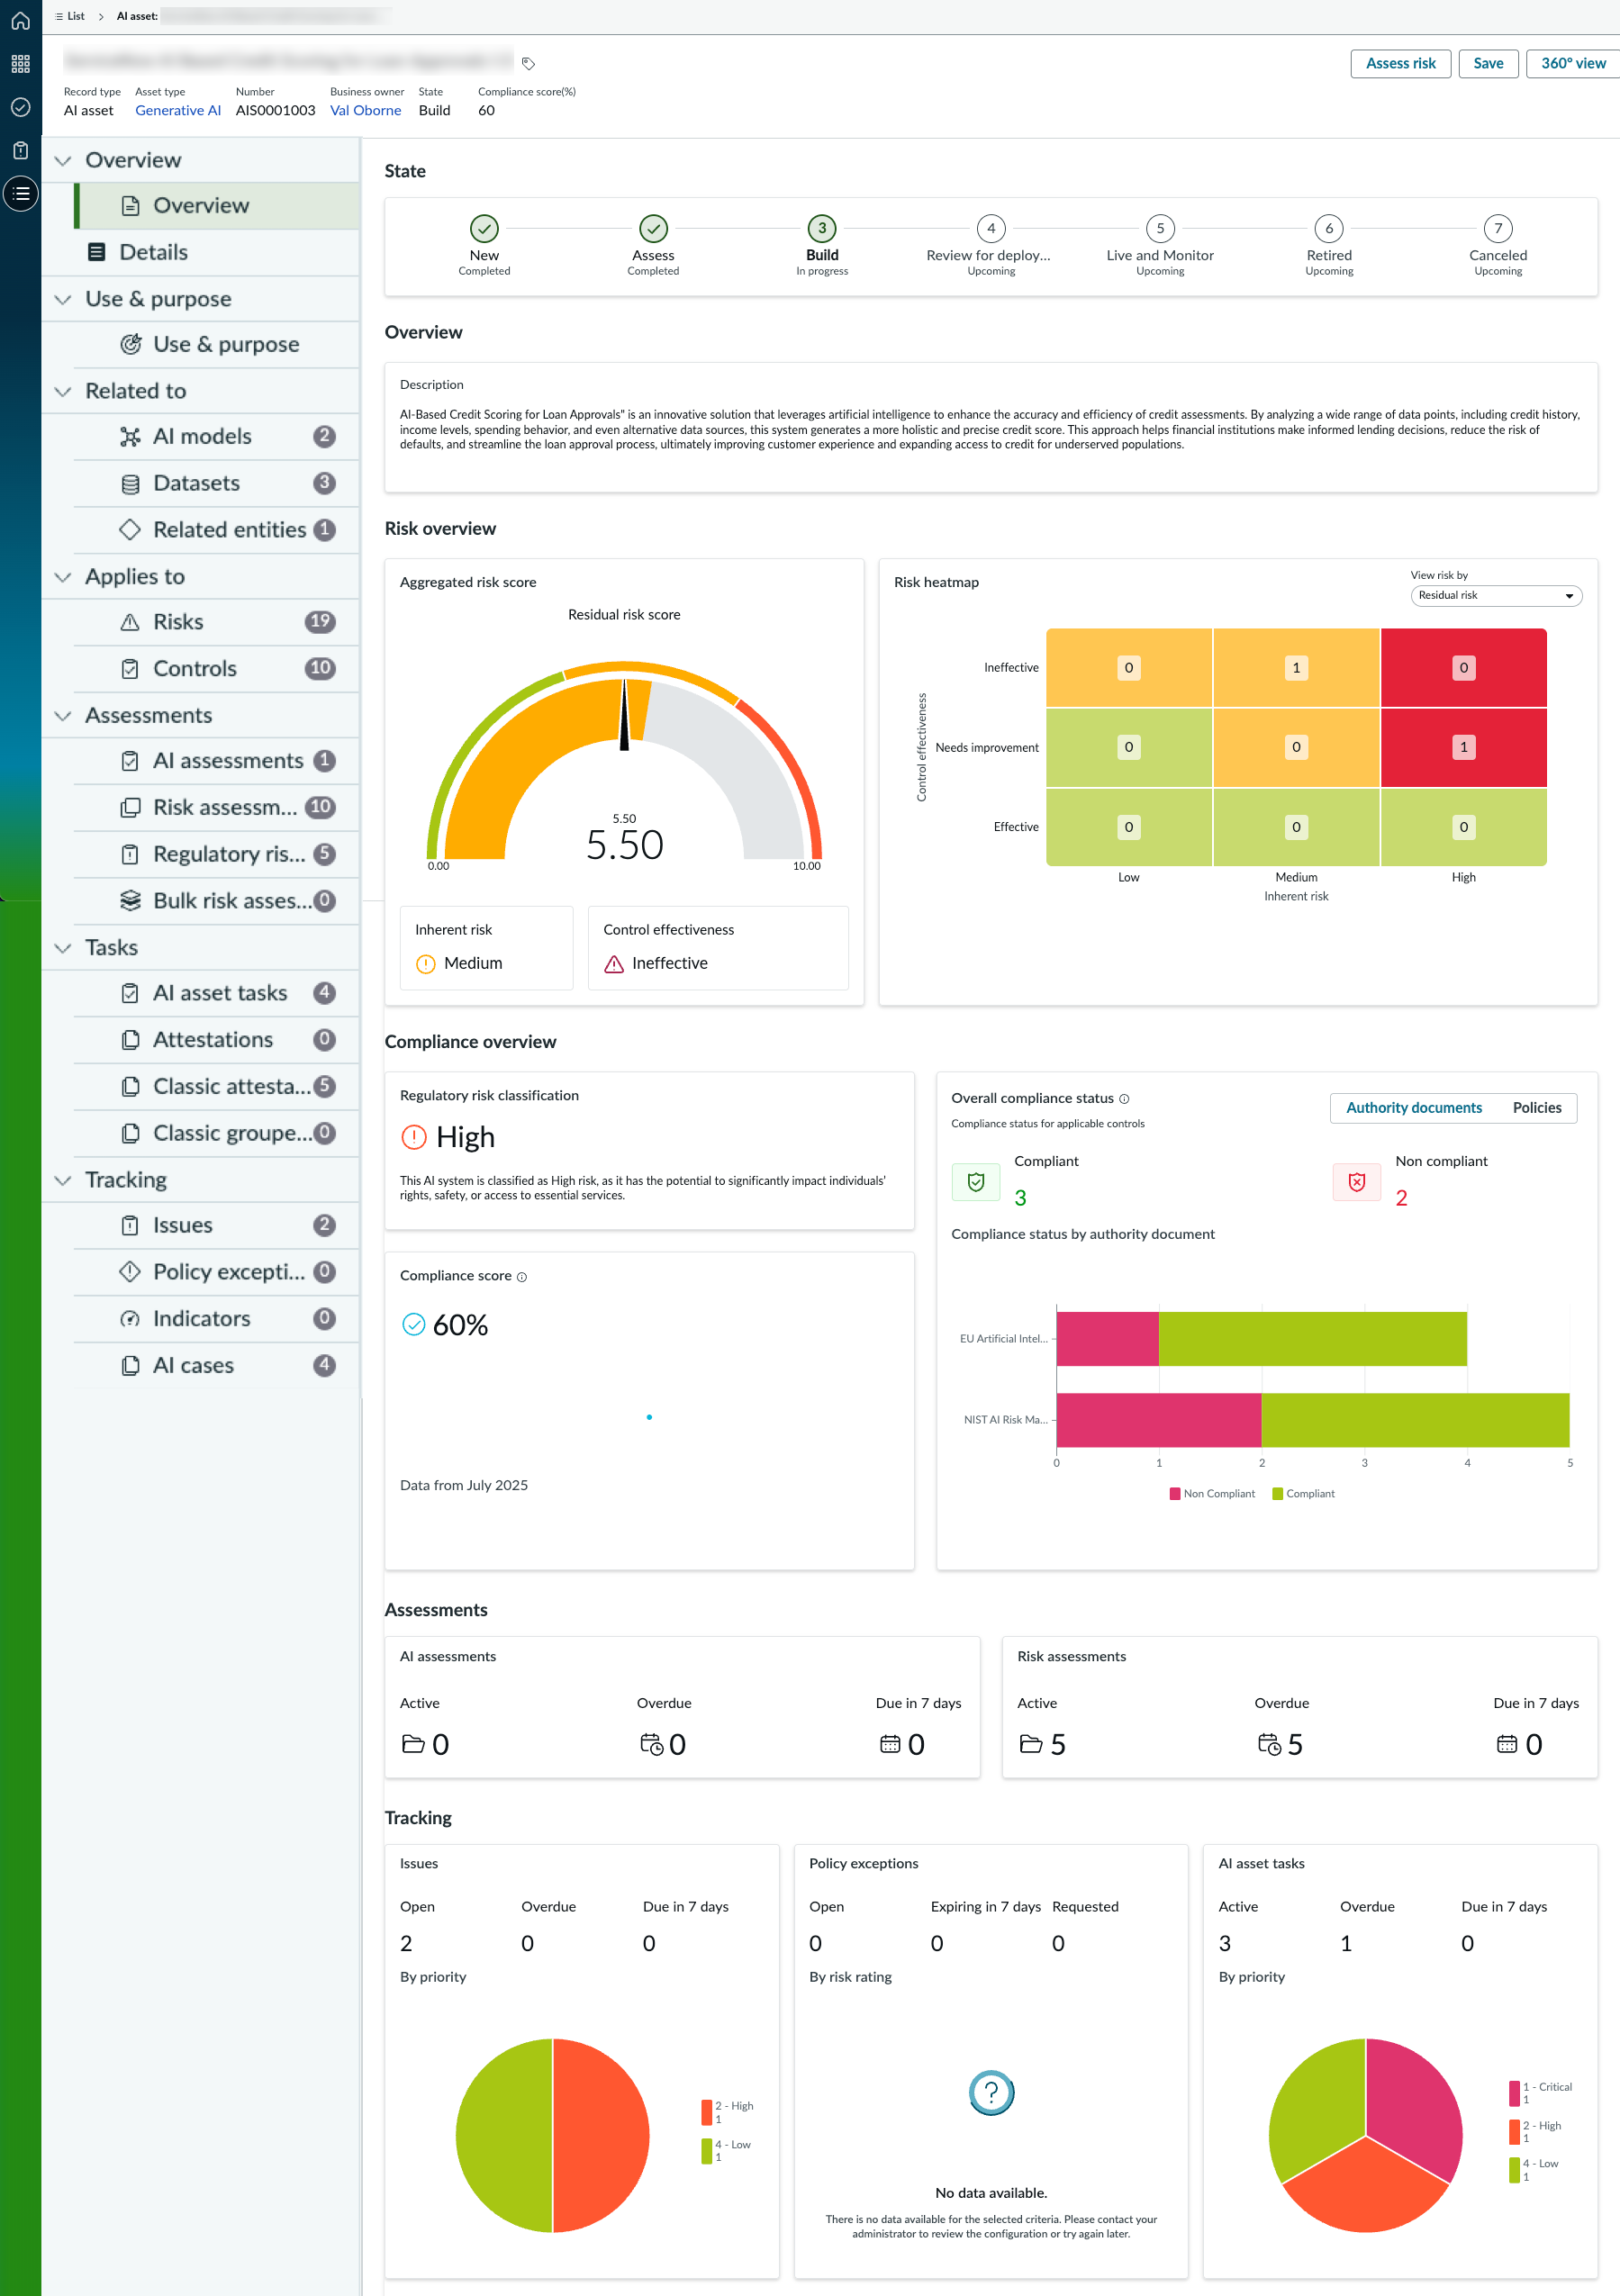The height and width of the screenshot is (2296, 1620).
Task: Click the Compliance score info icon
Action: tap(521, 1277)
